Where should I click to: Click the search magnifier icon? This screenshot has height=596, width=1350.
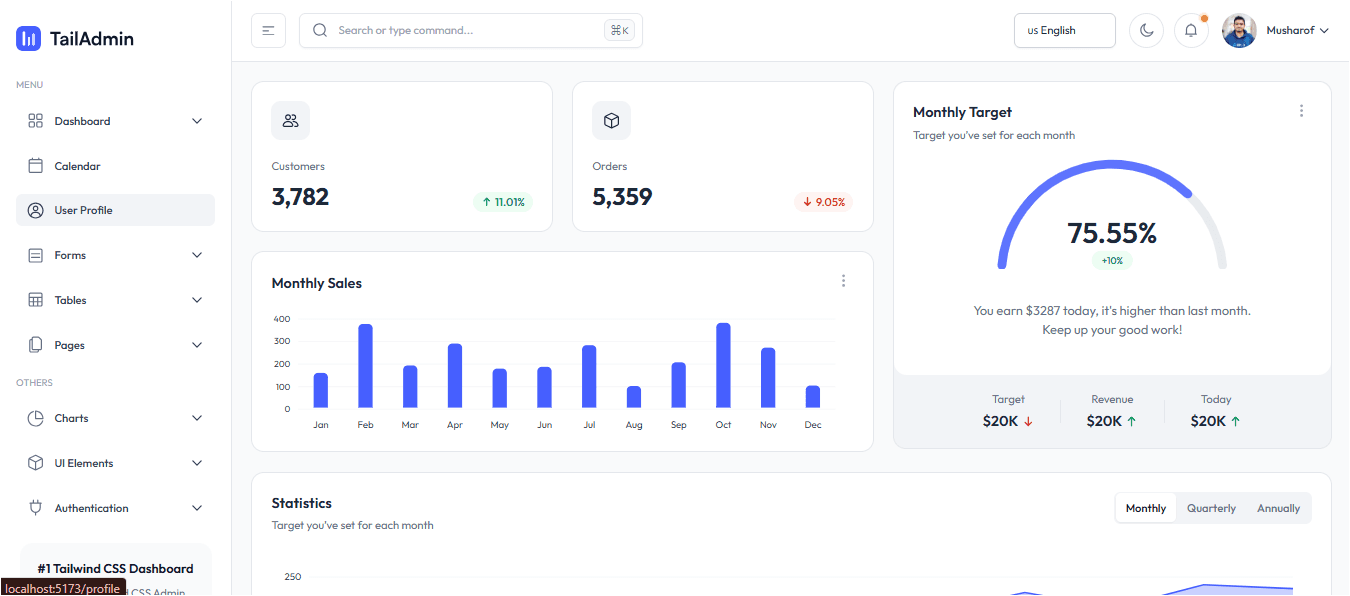[x=320, y=30]
